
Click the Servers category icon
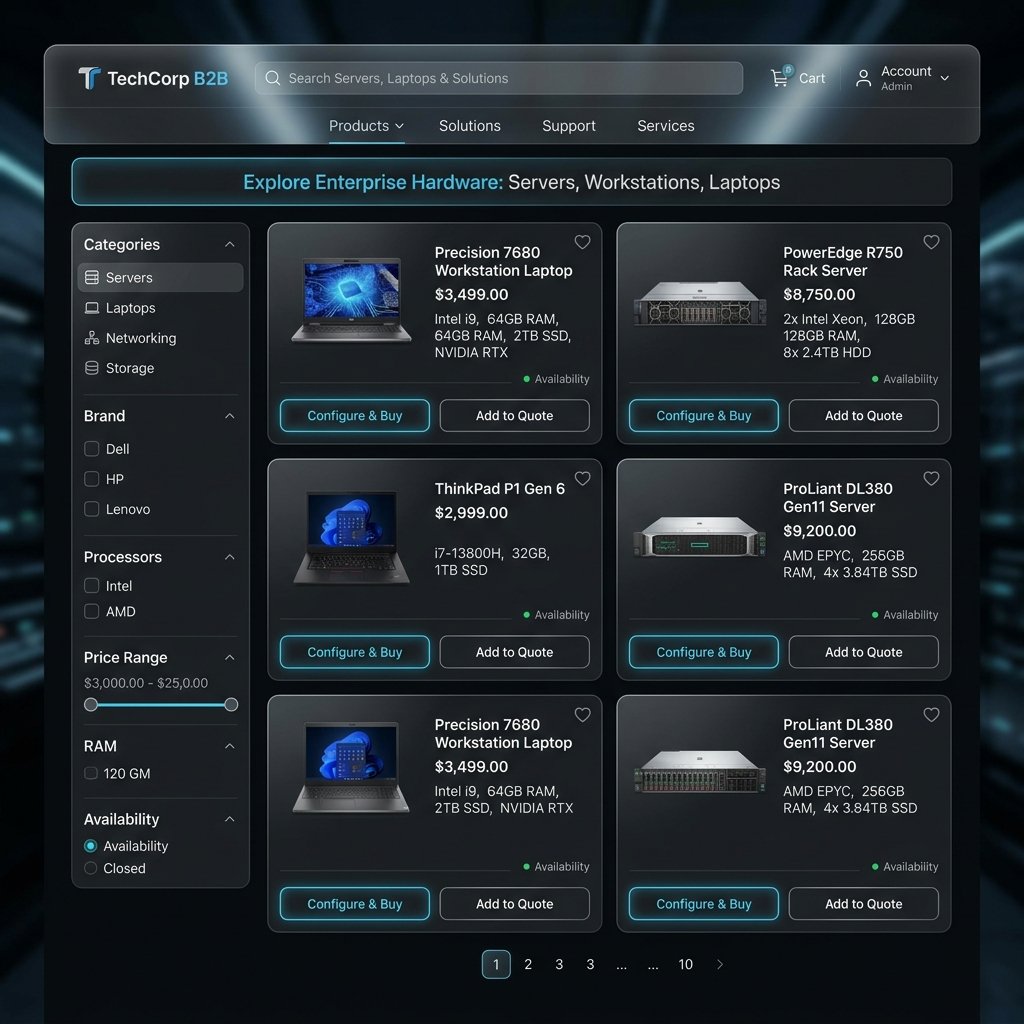pyautogui.click(x=92, y=278)
